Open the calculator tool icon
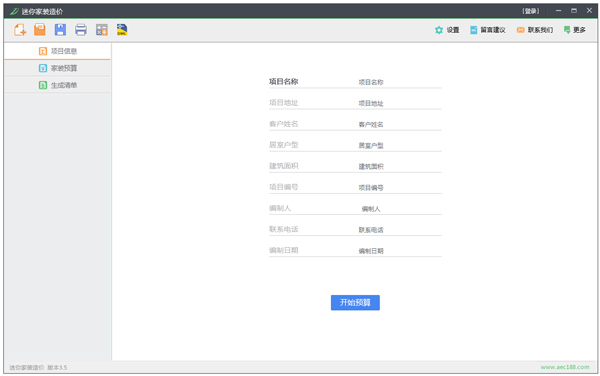This screenshot has width=600, height=376. [x=101, y=29]
